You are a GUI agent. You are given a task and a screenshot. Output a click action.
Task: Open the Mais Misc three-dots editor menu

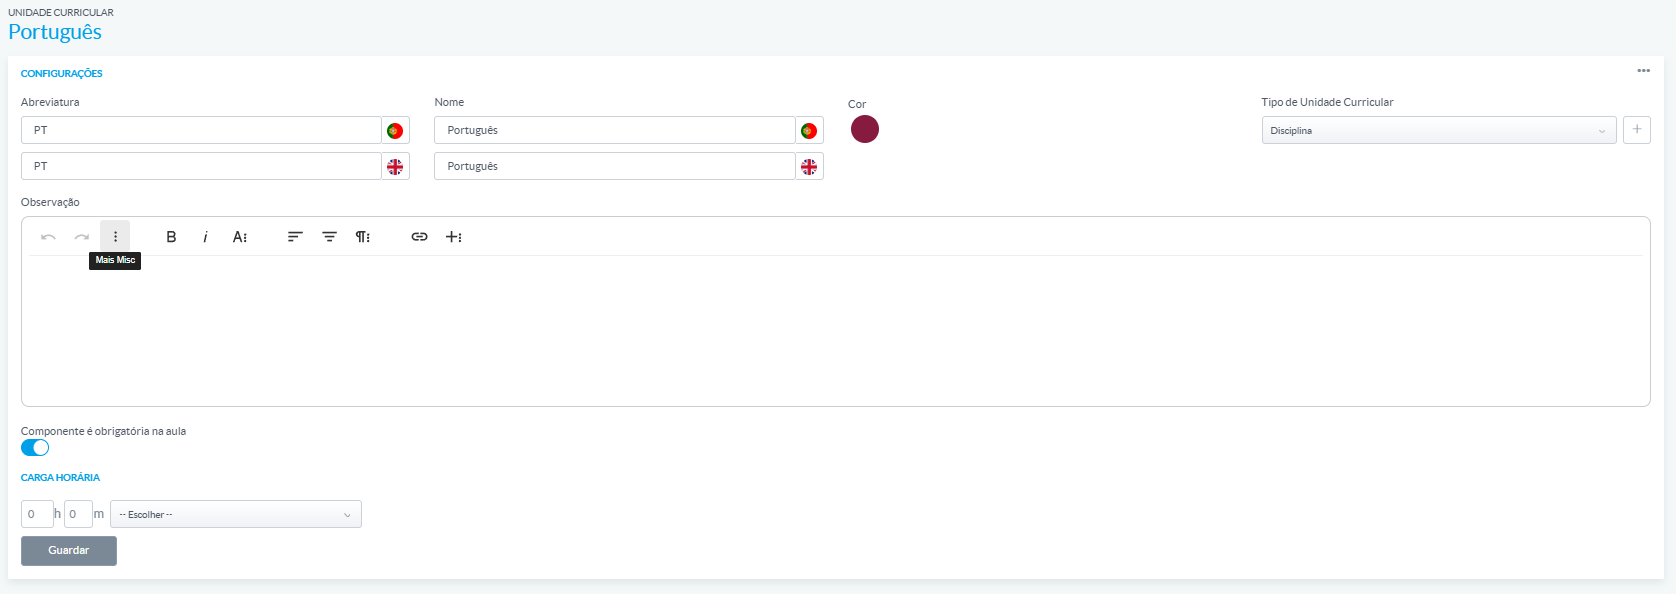pos(115,237)
